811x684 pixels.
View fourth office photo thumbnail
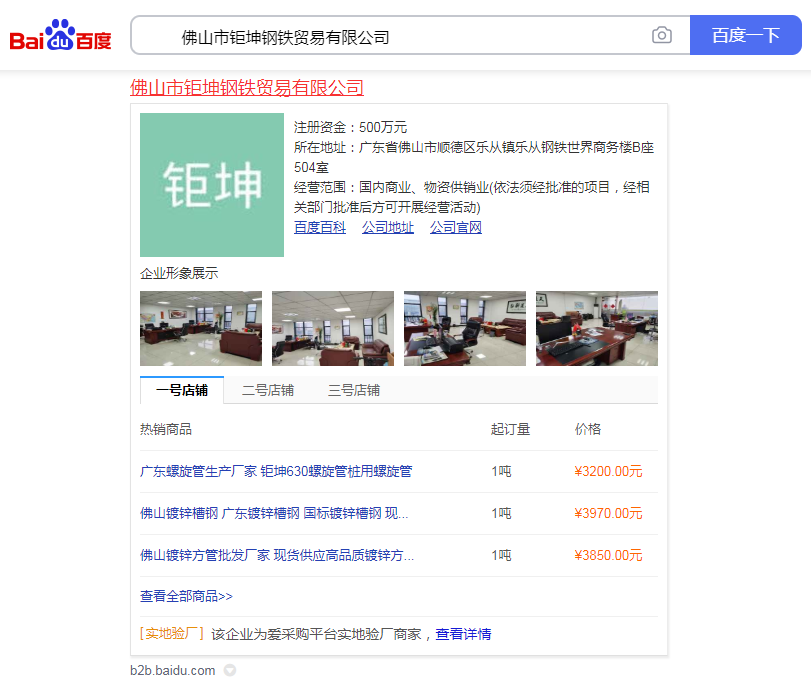point(596,328)
